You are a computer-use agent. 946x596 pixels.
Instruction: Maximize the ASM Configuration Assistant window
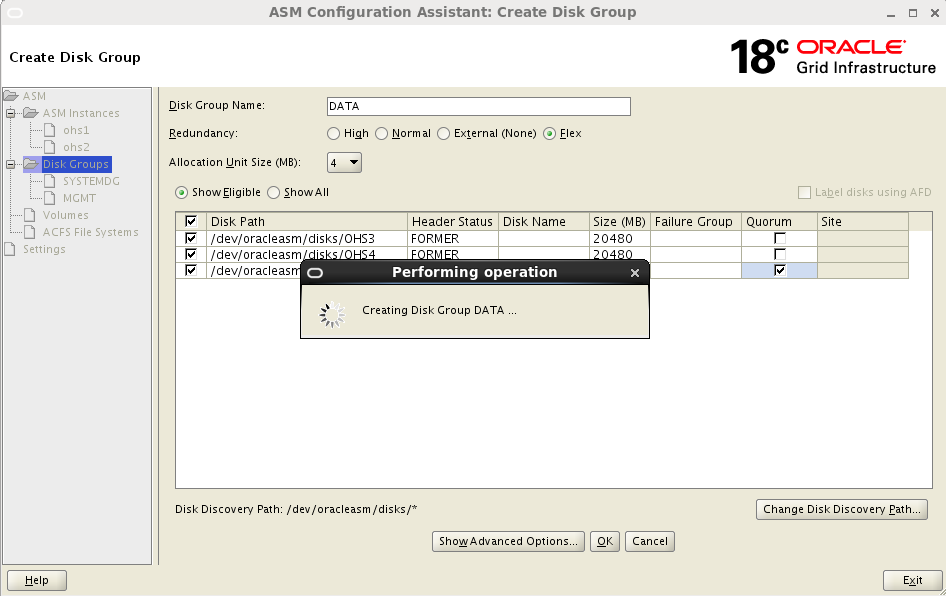coord(913,13)
